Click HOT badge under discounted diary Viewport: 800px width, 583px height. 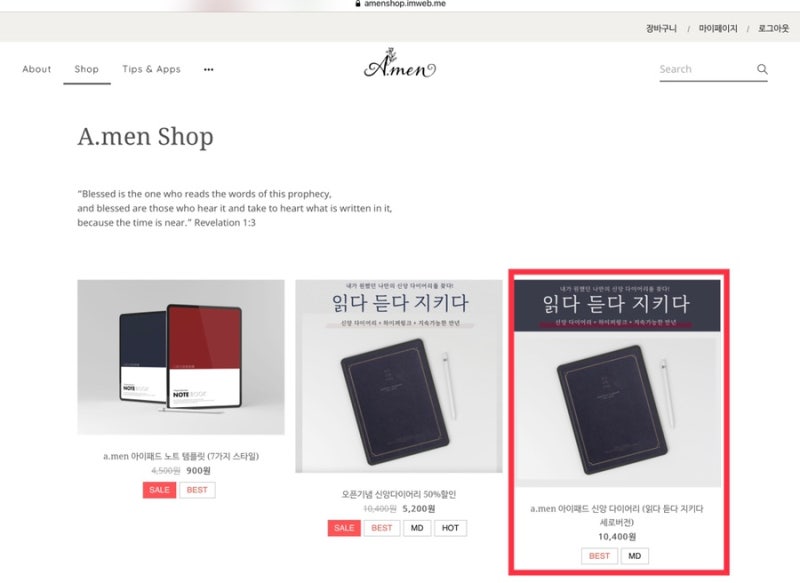[451, 528]
